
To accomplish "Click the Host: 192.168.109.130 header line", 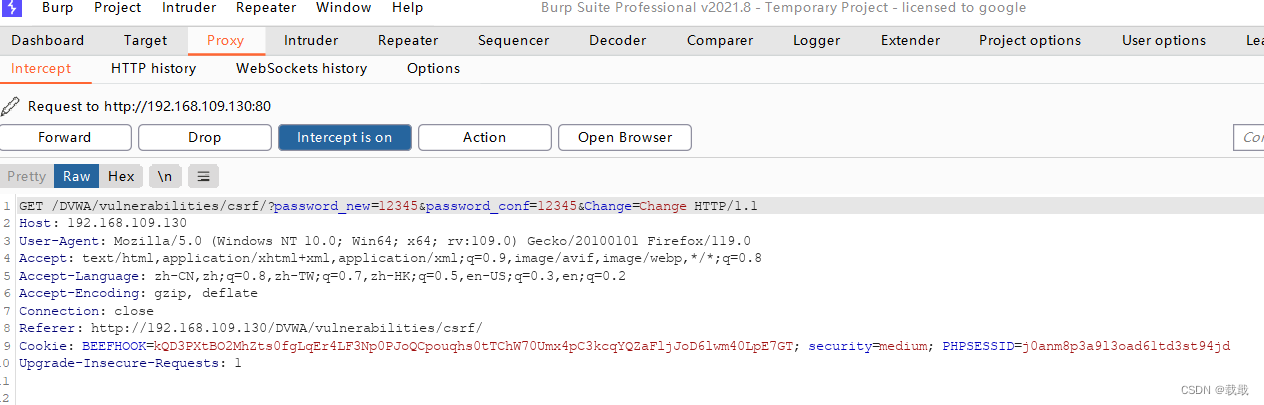I will tap(103, 223).
